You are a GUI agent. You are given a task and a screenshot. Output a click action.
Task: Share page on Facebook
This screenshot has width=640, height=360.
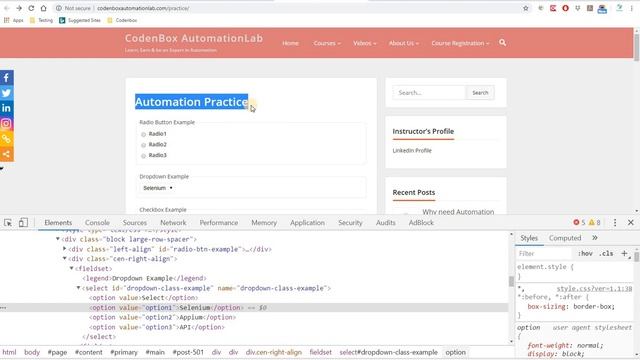coord(7,78)
